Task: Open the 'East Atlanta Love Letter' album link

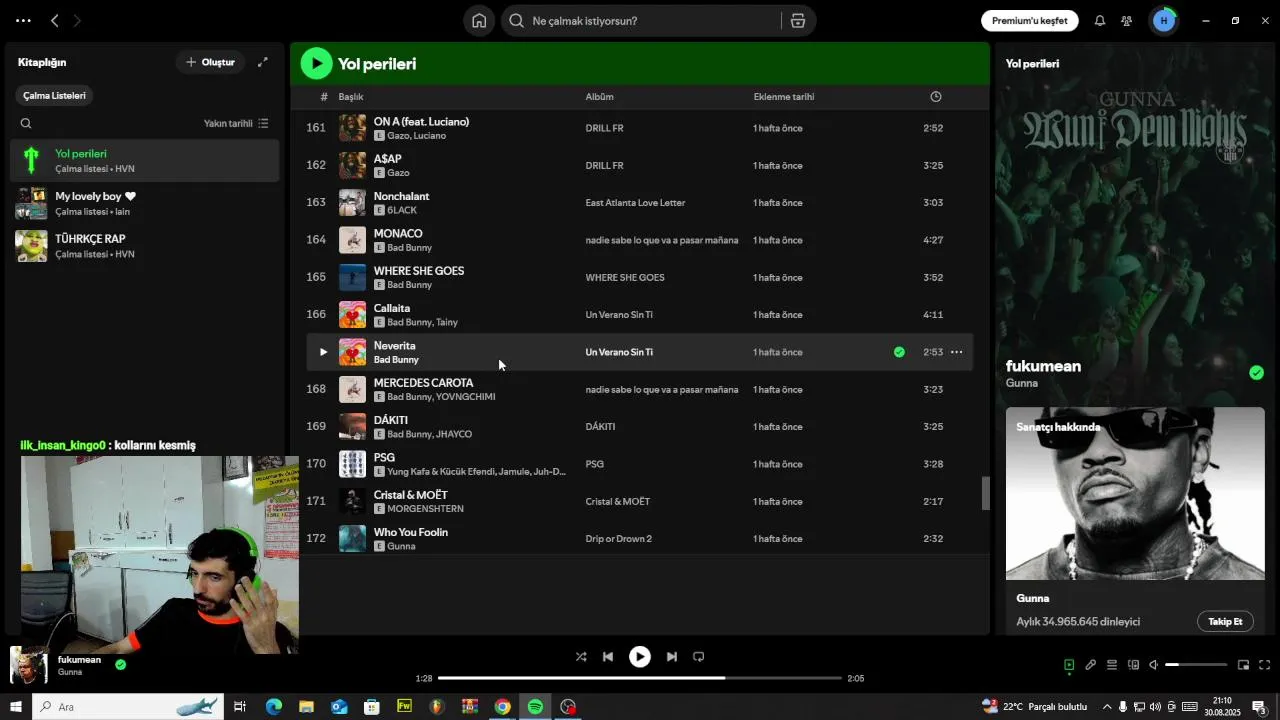Action: pos(635,203)
